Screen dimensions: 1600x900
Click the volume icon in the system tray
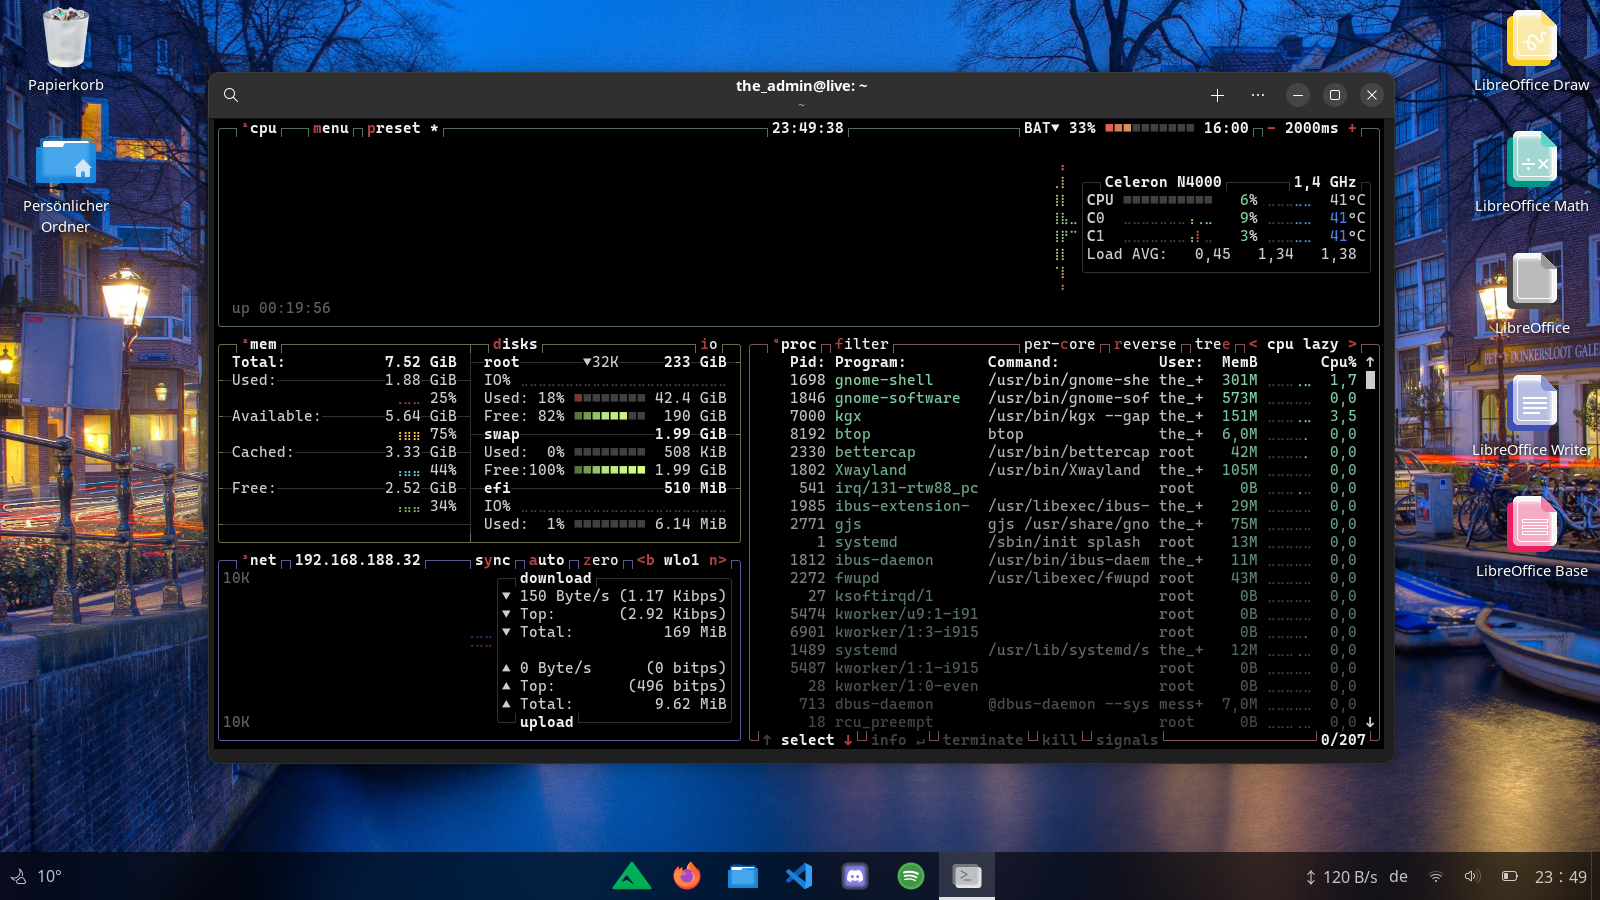coord(1471,876)
